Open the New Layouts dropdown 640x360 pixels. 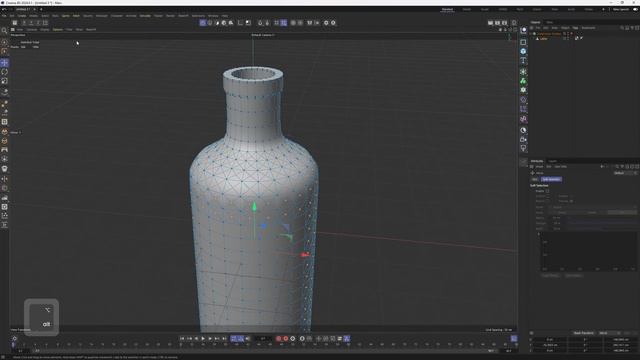coord(621,9)
